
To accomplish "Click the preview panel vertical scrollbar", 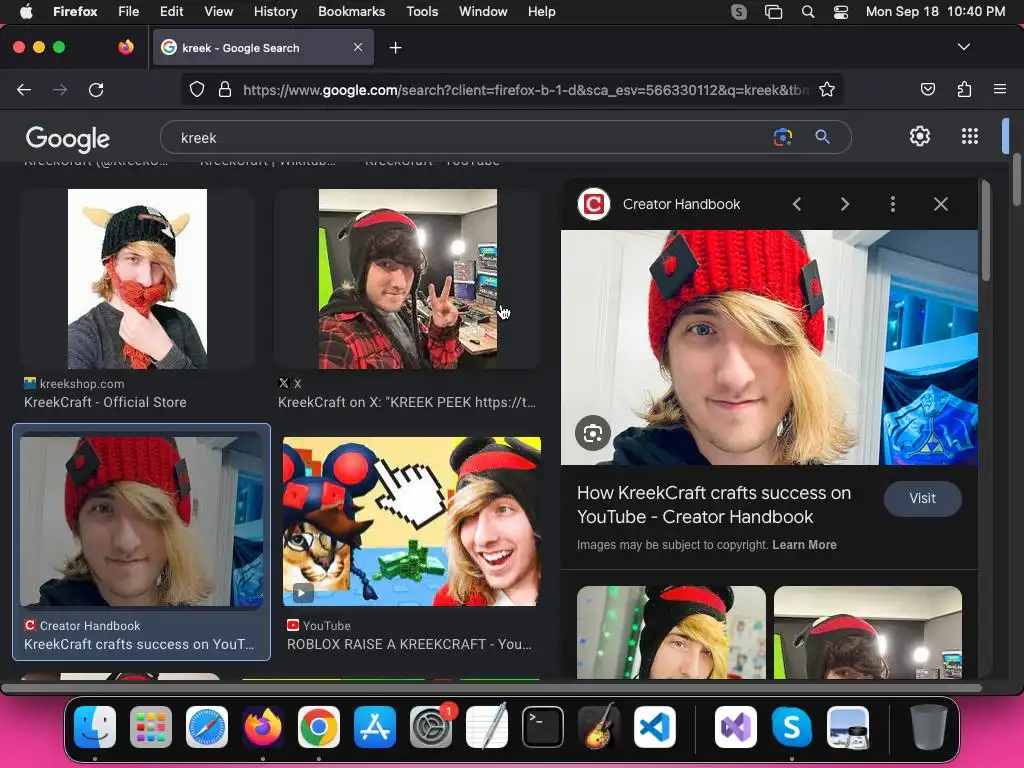I will point(985,232).
